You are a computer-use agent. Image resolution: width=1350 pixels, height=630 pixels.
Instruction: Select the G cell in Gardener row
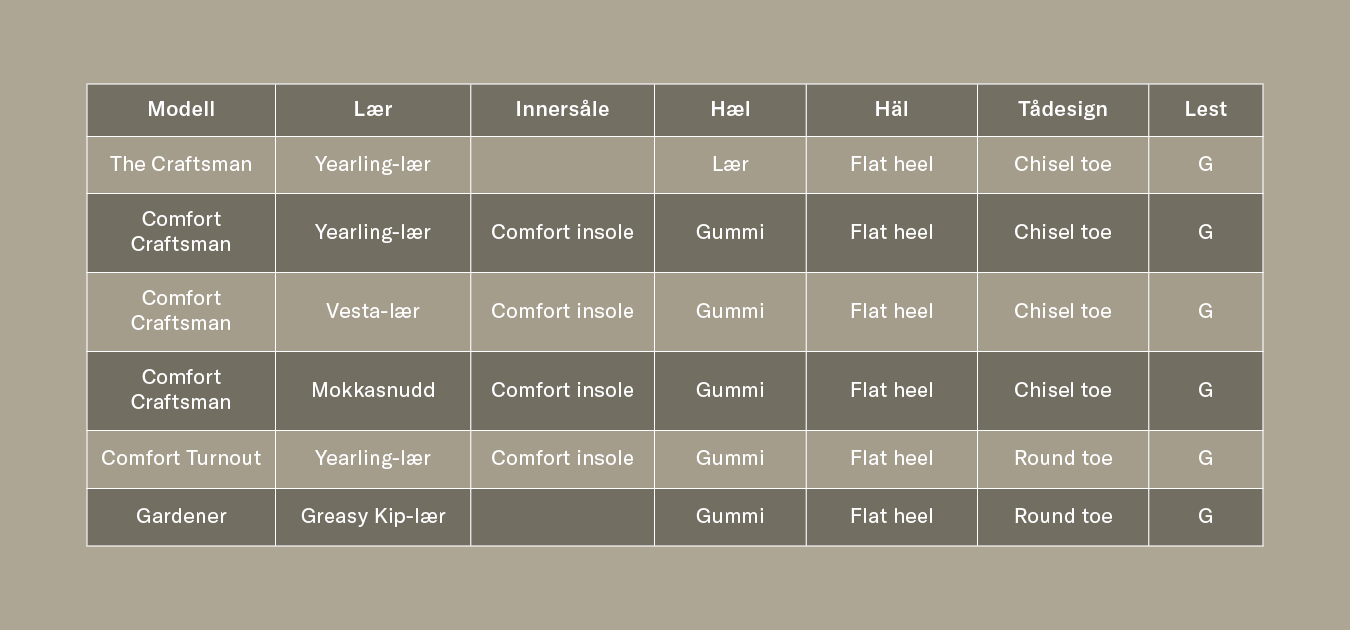pyautogui.click(x=1205, y=516)
